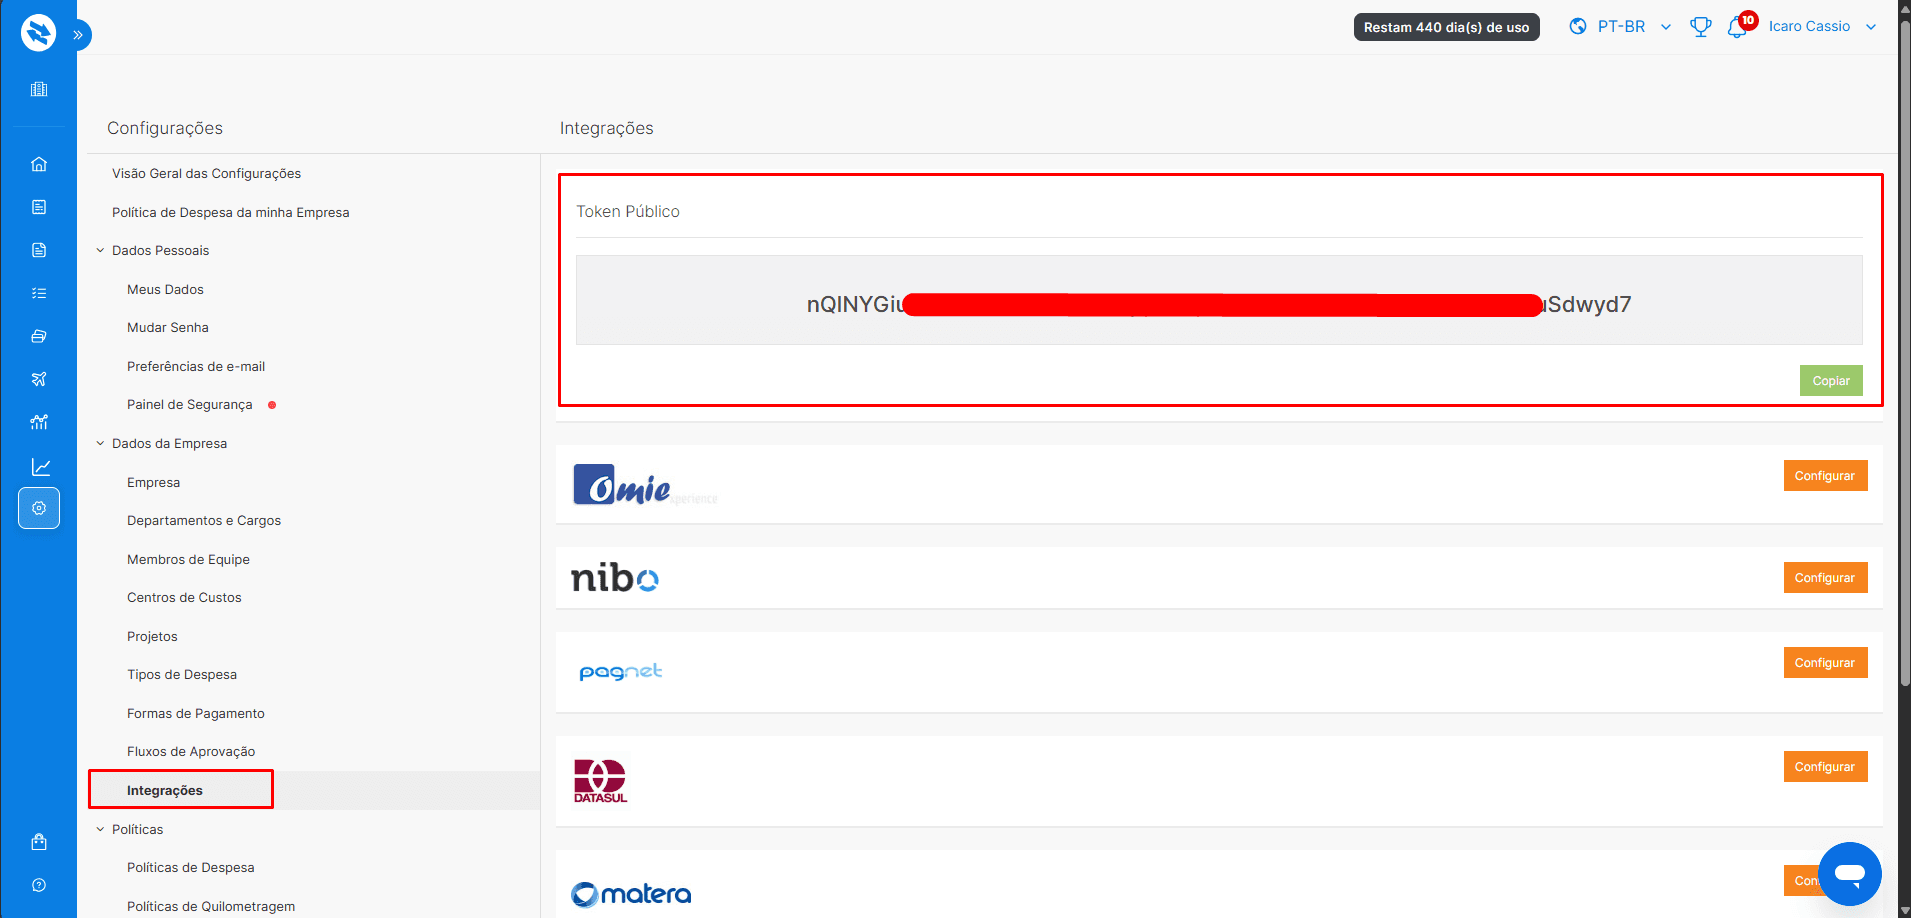Open Formas de Pagamento
Viewport: 1911px width, 918px height.
[195, 714]
